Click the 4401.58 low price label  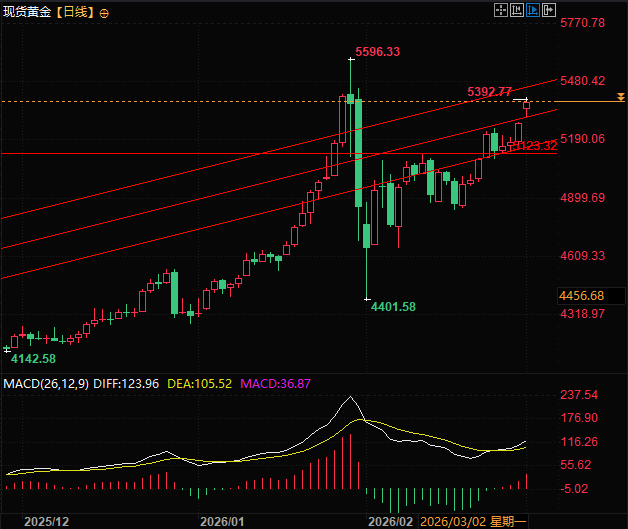[393, 307]
